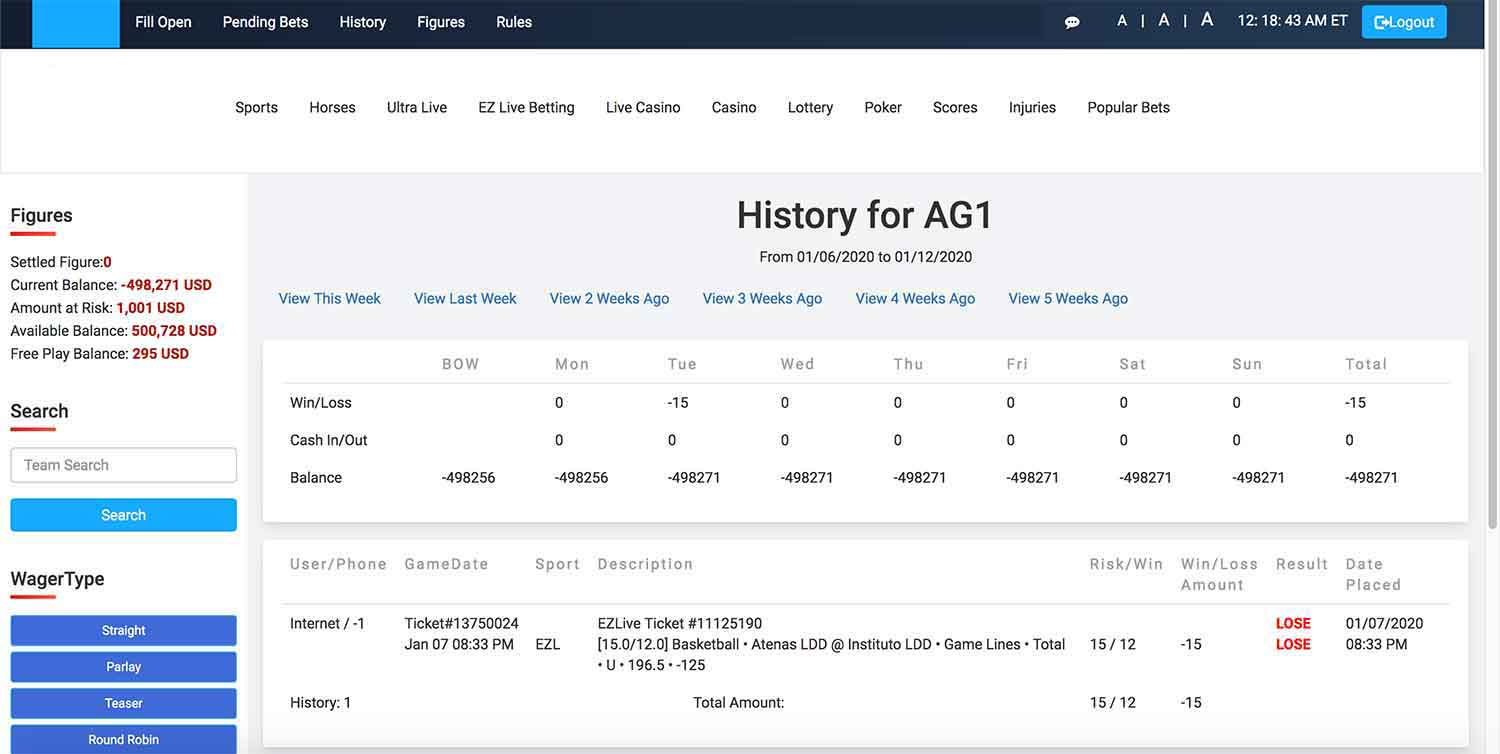Click the Team Search input field
Screen dimensions: 1500x754
coord(123,464)
